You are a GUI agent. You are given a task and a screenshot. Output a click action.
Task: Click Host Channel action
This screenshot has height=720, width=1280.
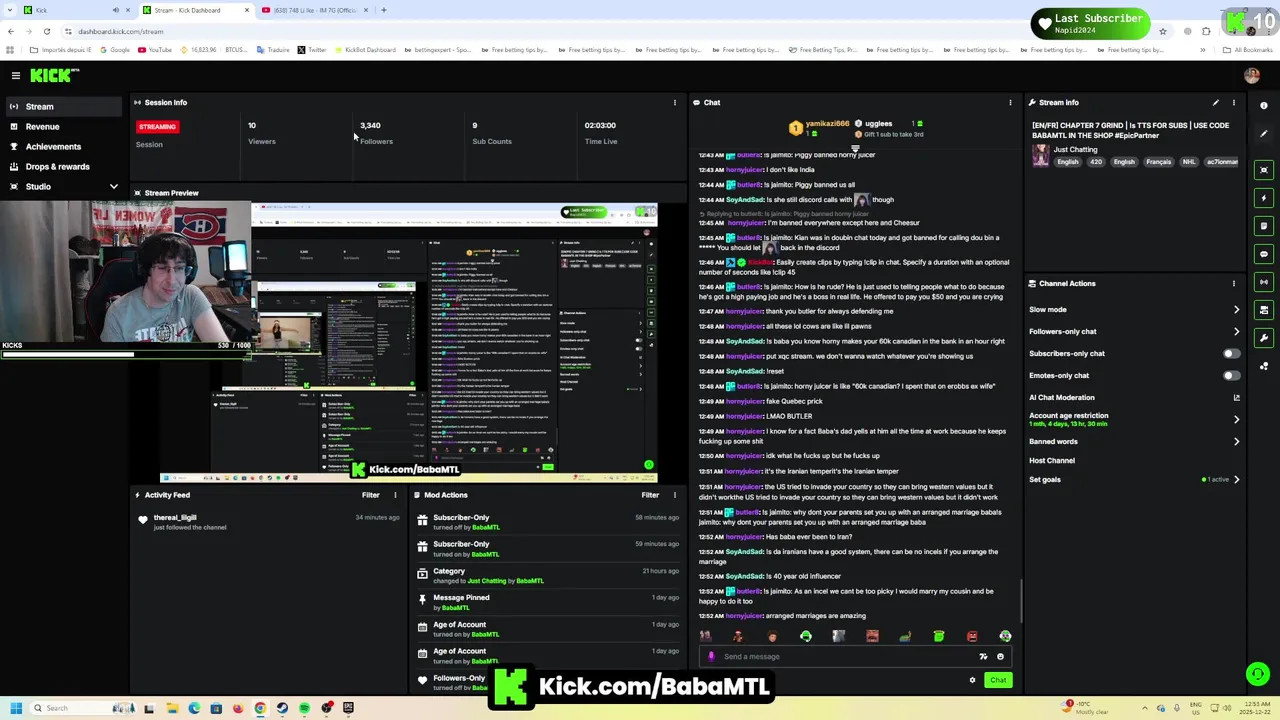1052,460
